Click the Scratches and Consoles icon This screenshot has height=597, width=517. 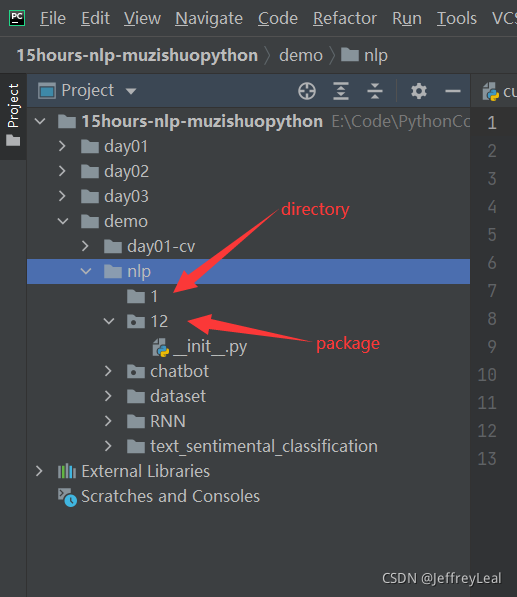67,497
